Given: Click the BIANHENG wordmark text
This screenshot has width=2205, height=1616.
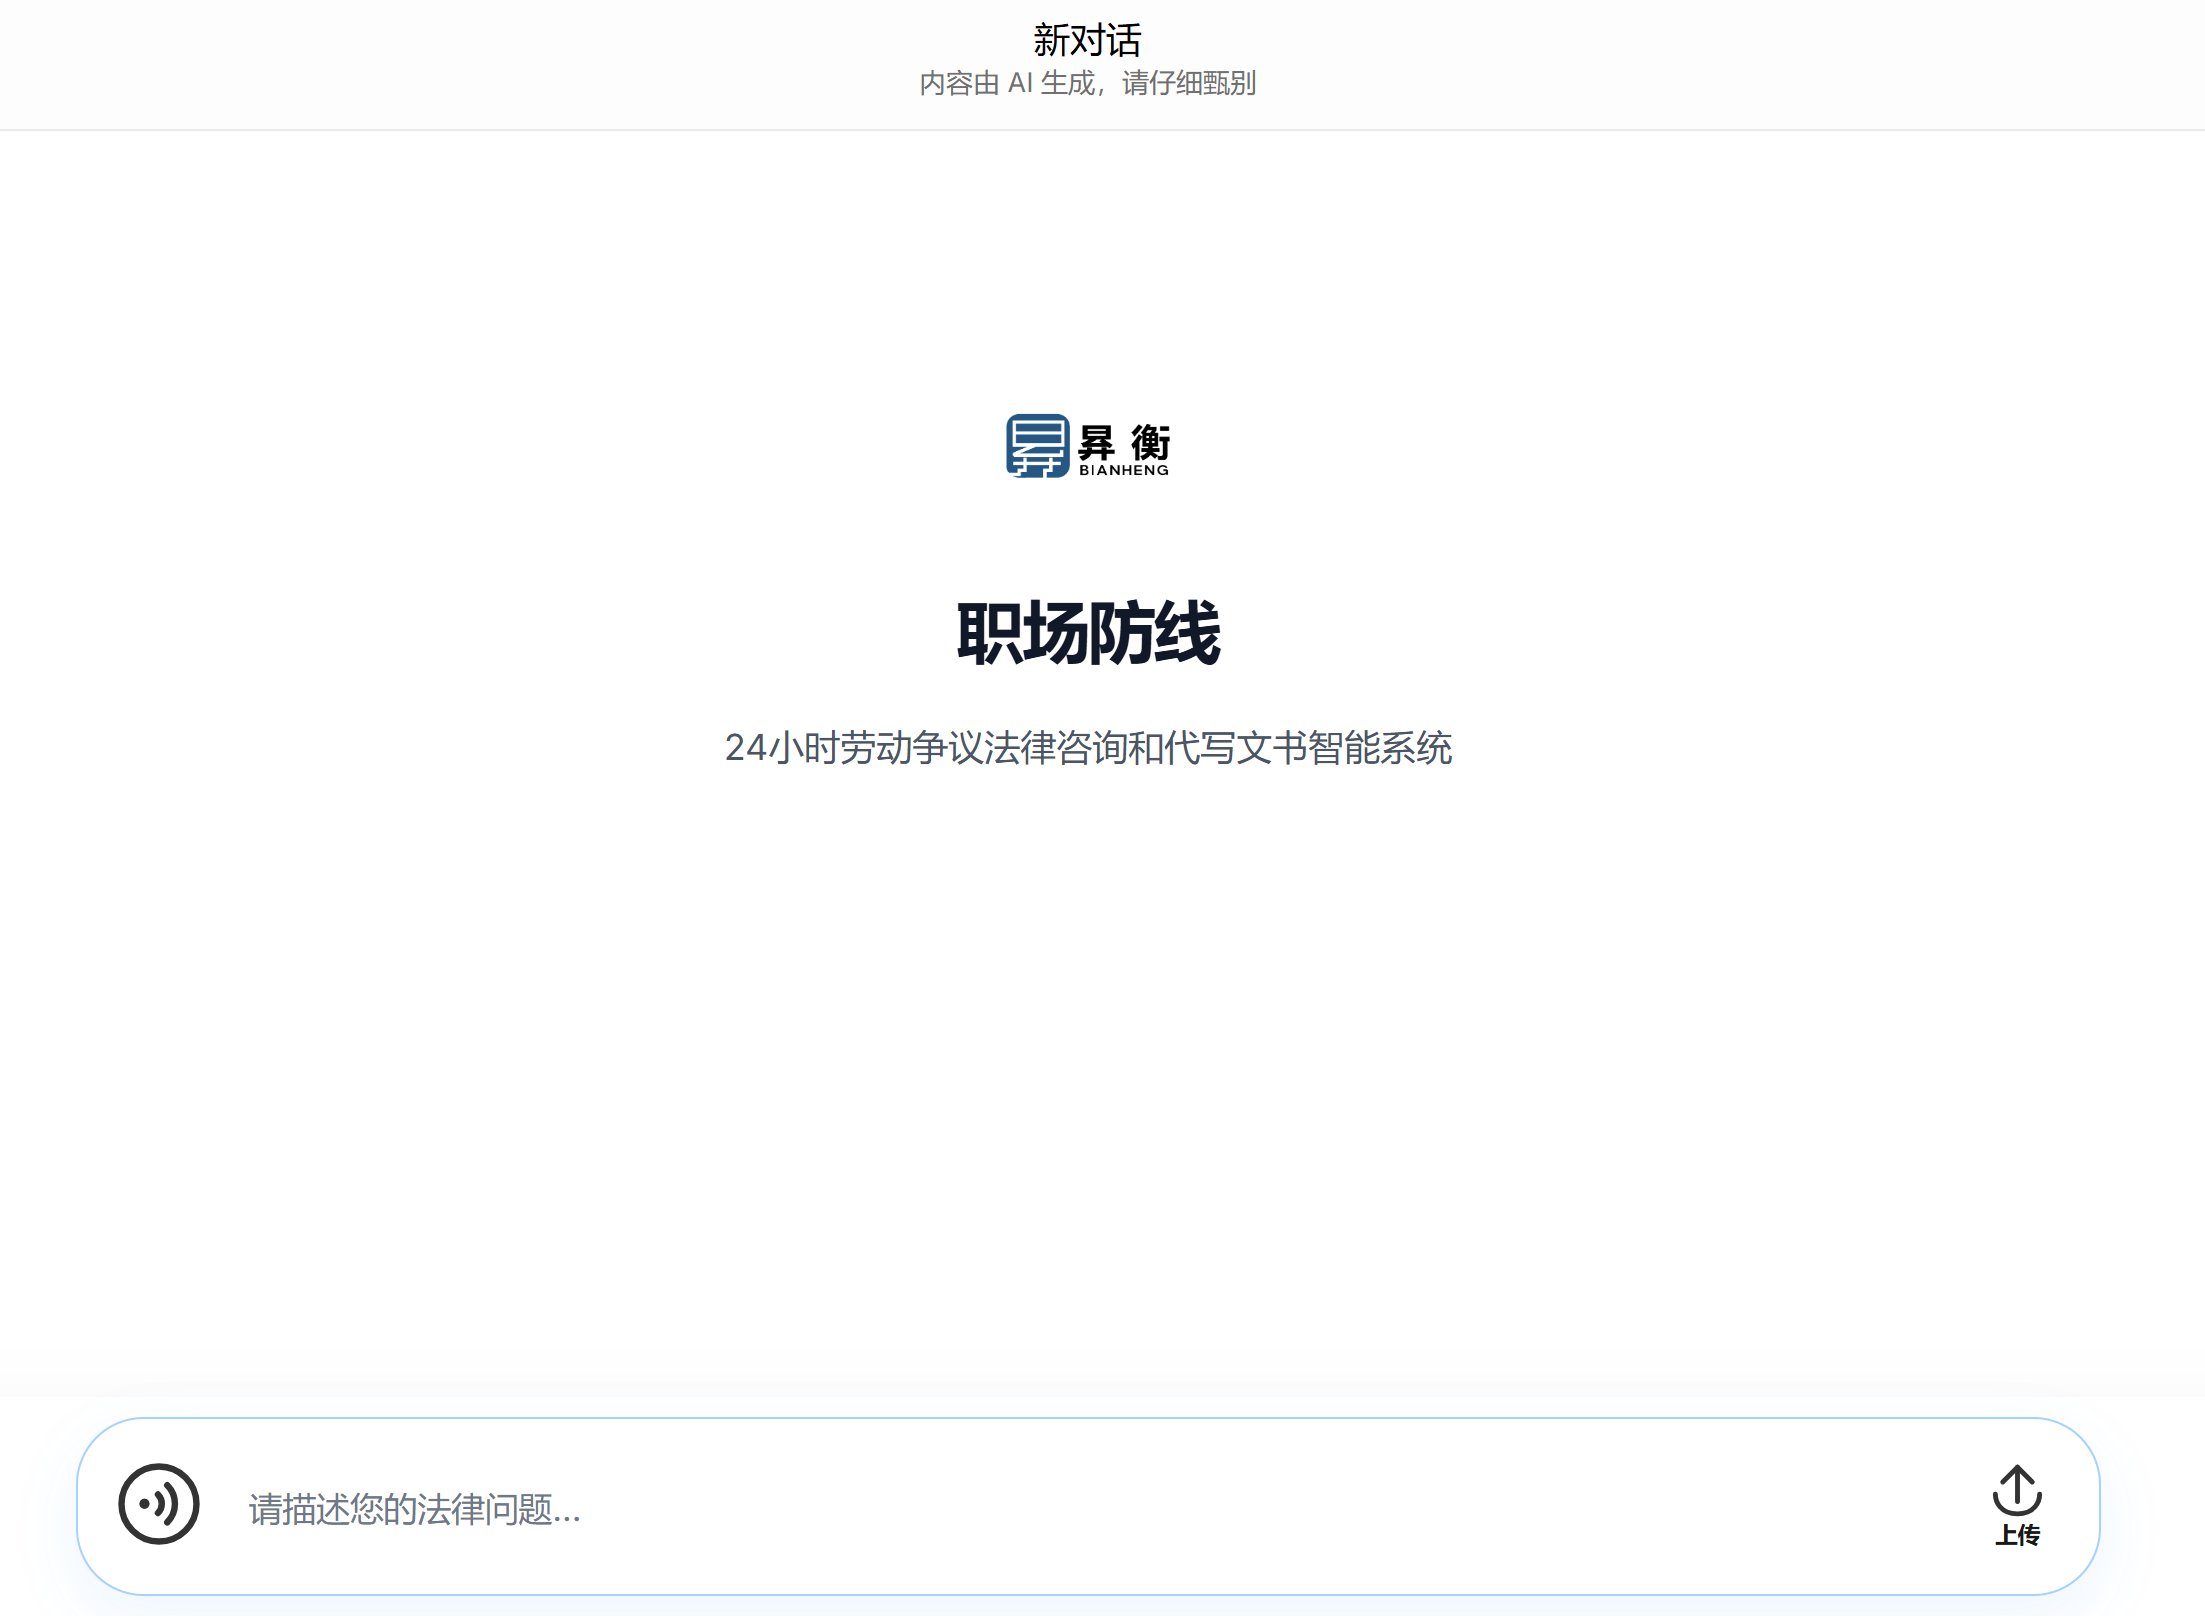Looking at the screenshot, I should coord(1124,470).
